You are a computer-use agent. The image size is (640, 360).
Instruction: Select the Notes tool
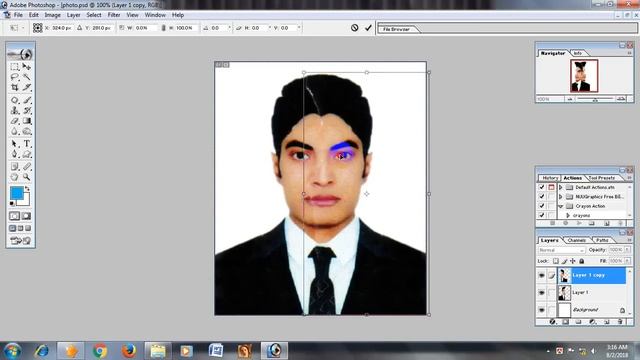pyautogui.click(x=15, y=167)
